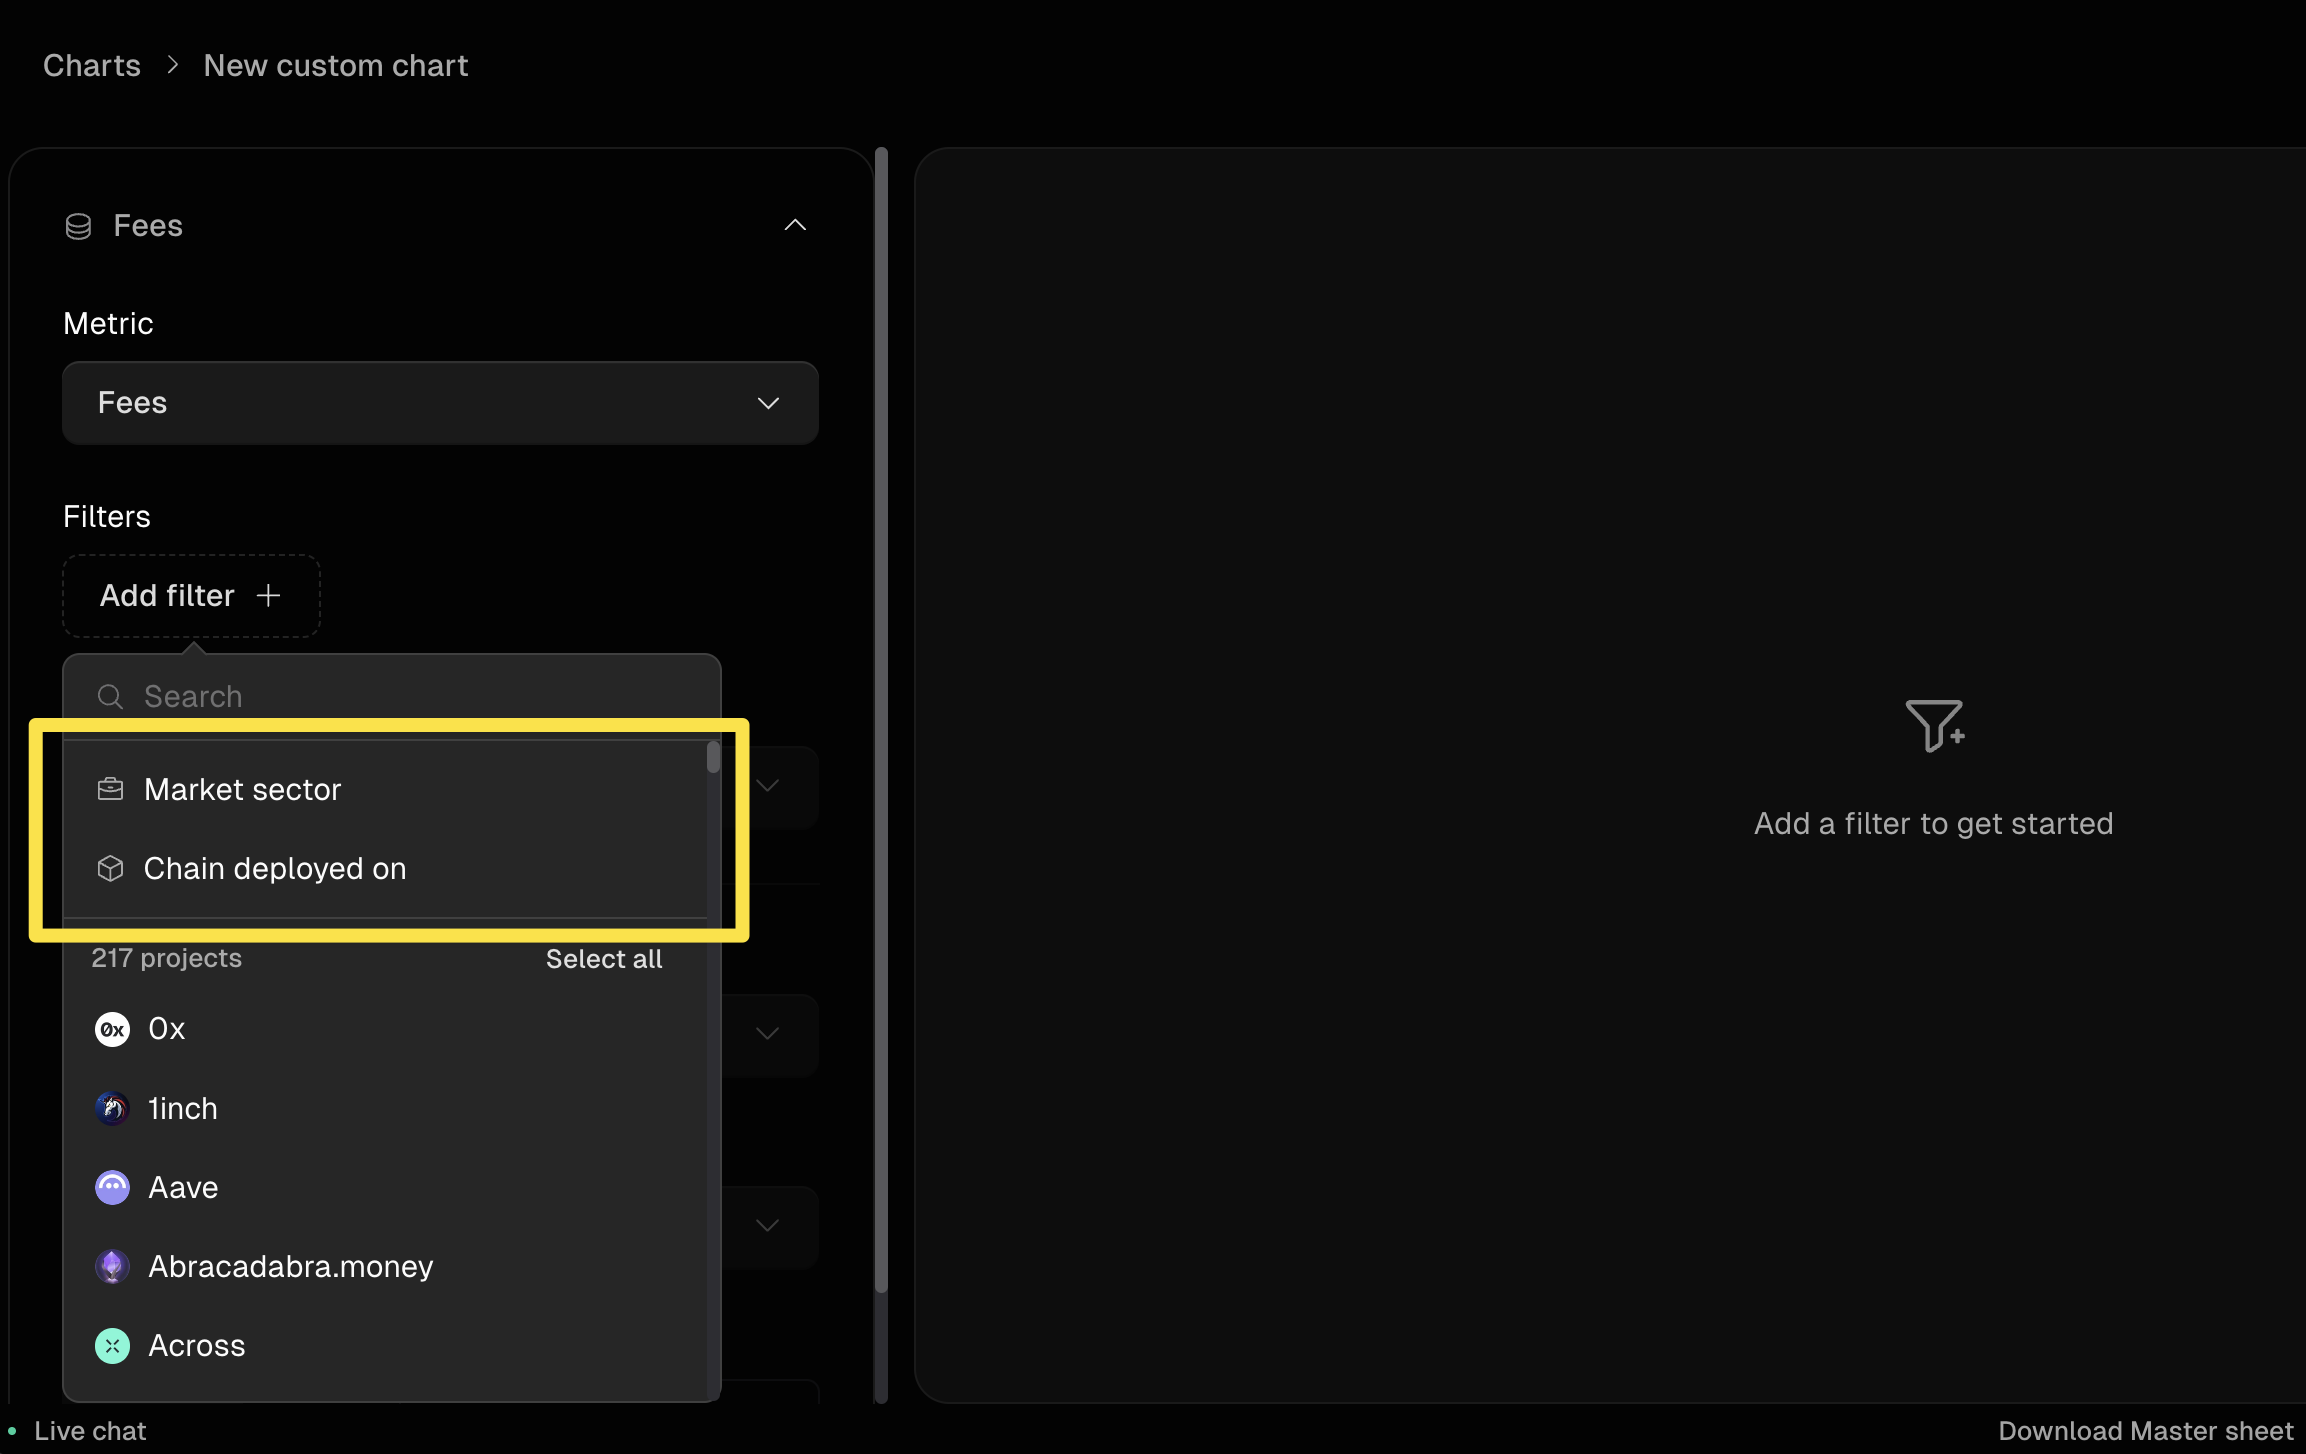This screenshot has width=2306, height=1454.
Task: Go to the Charts breadcrumb
Action: [92, 65]
